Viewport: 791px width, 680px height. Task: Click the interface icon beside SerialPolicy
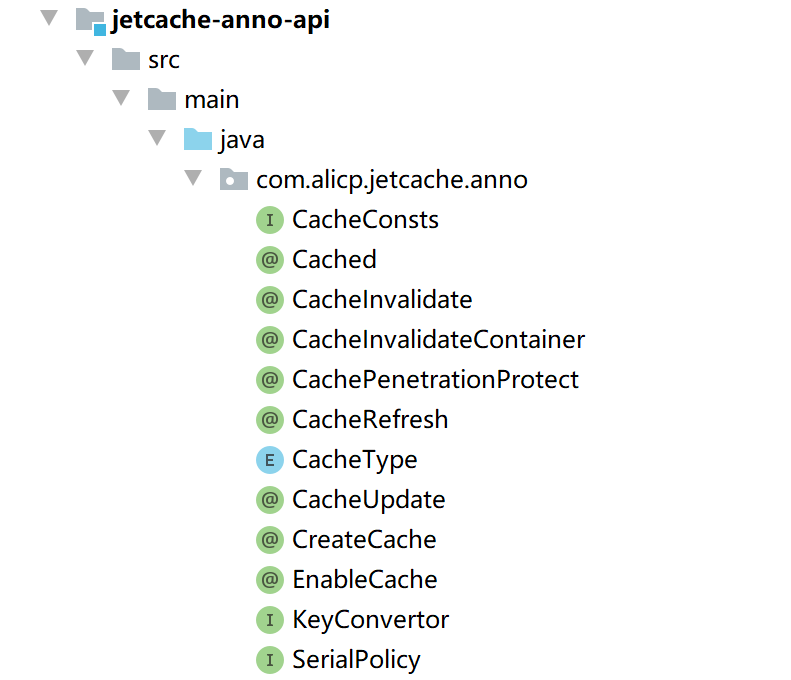tap(269, 660)
